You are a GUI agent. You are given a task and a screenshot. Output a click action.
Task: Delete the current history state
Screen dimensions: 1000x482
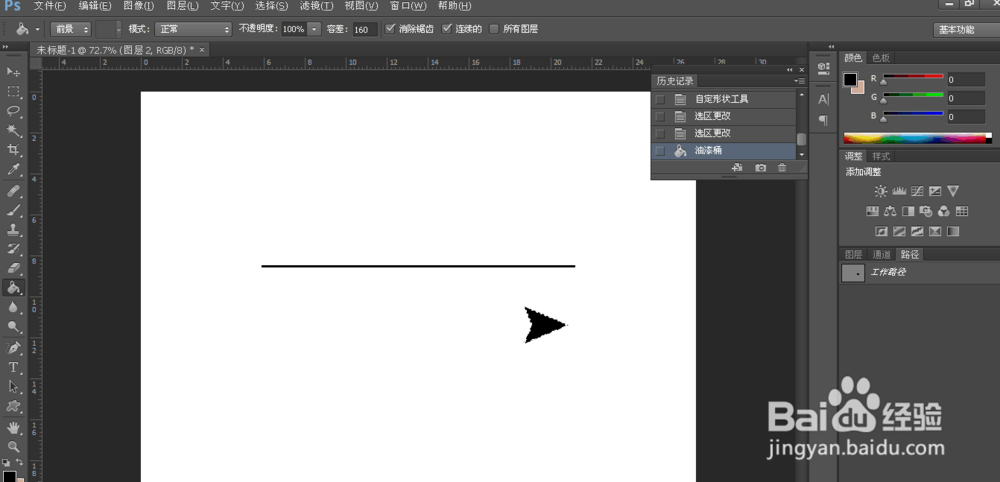[782, 168]
